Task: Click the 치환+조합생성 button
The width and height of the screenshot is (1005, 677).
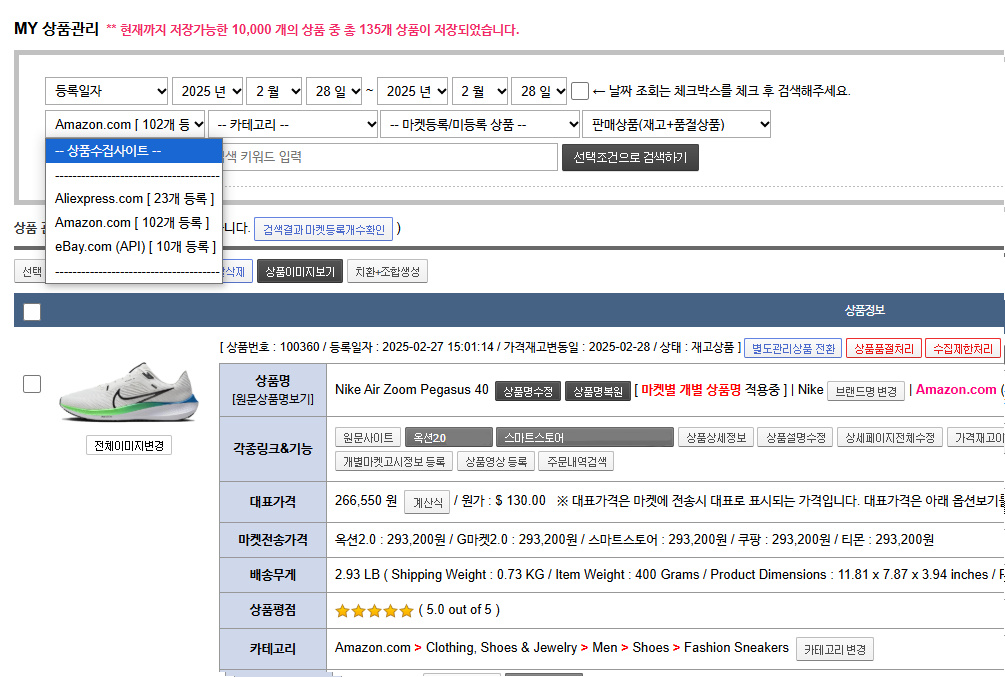Action: tap(387, 271)
